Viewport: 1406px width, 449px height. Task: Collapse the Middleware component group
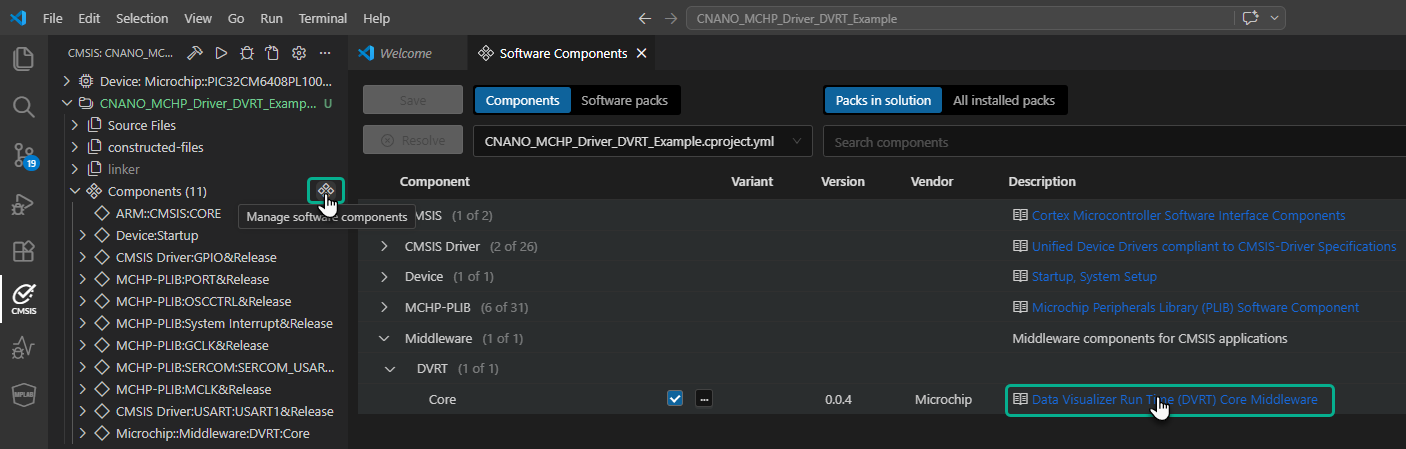384,338
